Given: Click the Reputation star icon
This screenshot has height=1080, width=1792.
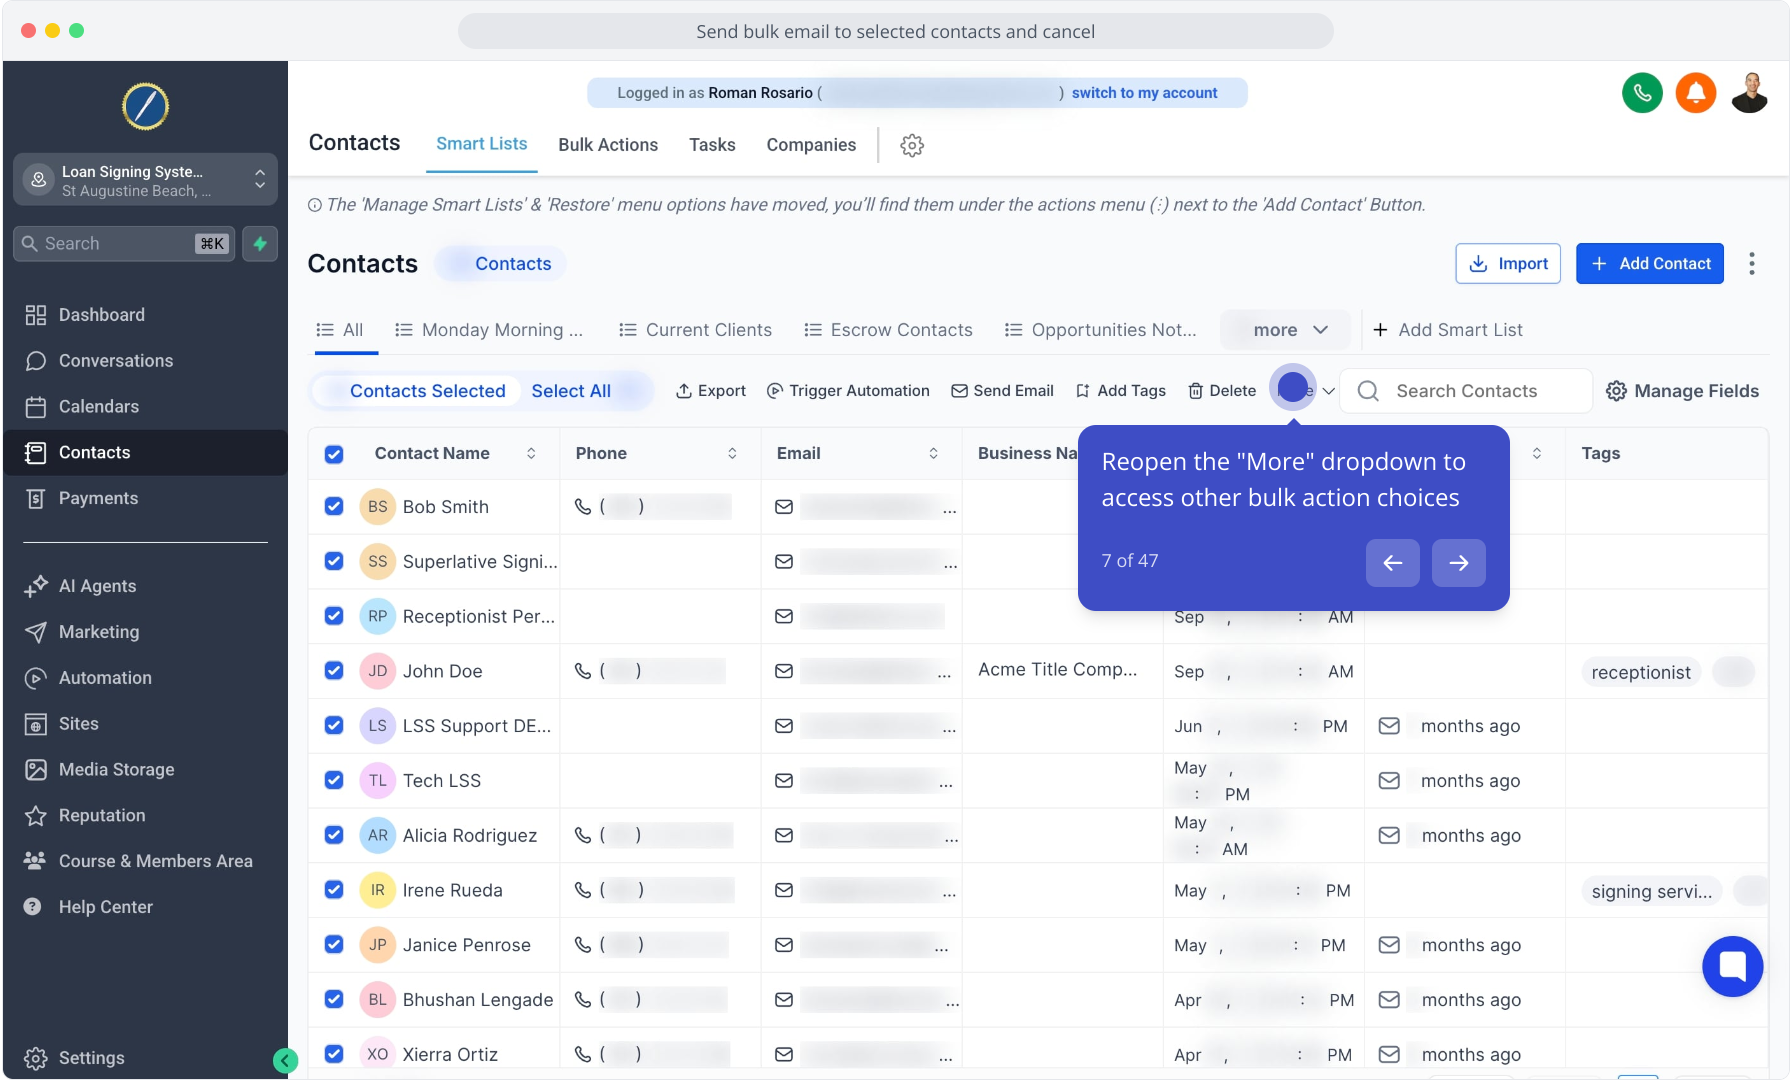Looking at the screenshot, I should (36, 816).
